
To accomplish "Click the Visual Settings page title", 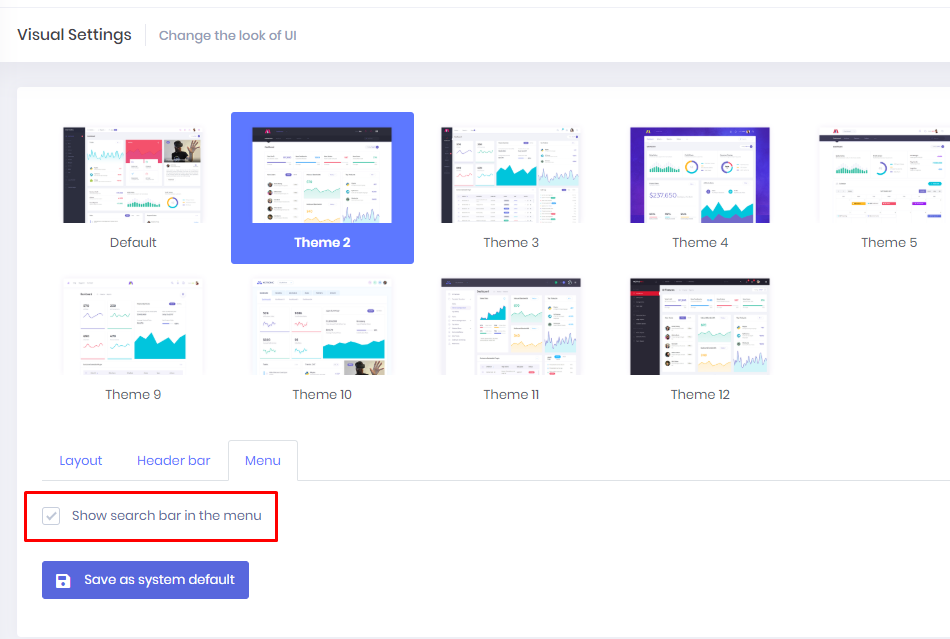I will point(74,35).
